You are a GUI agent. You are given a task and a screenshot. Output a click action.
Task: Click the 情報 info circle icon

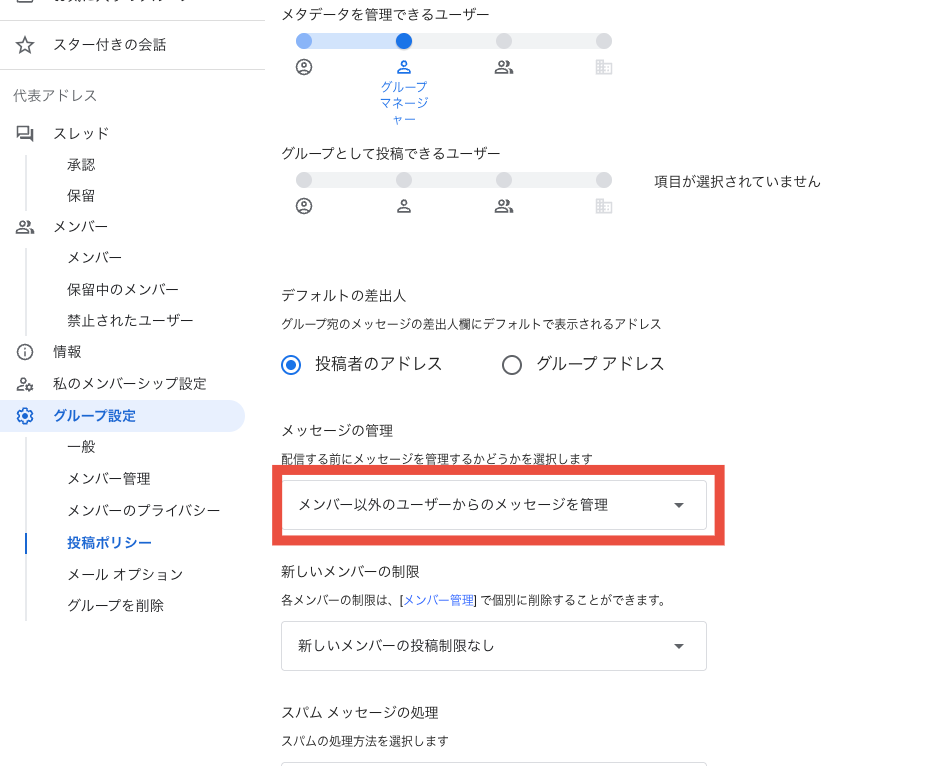[x=25, y=352]
